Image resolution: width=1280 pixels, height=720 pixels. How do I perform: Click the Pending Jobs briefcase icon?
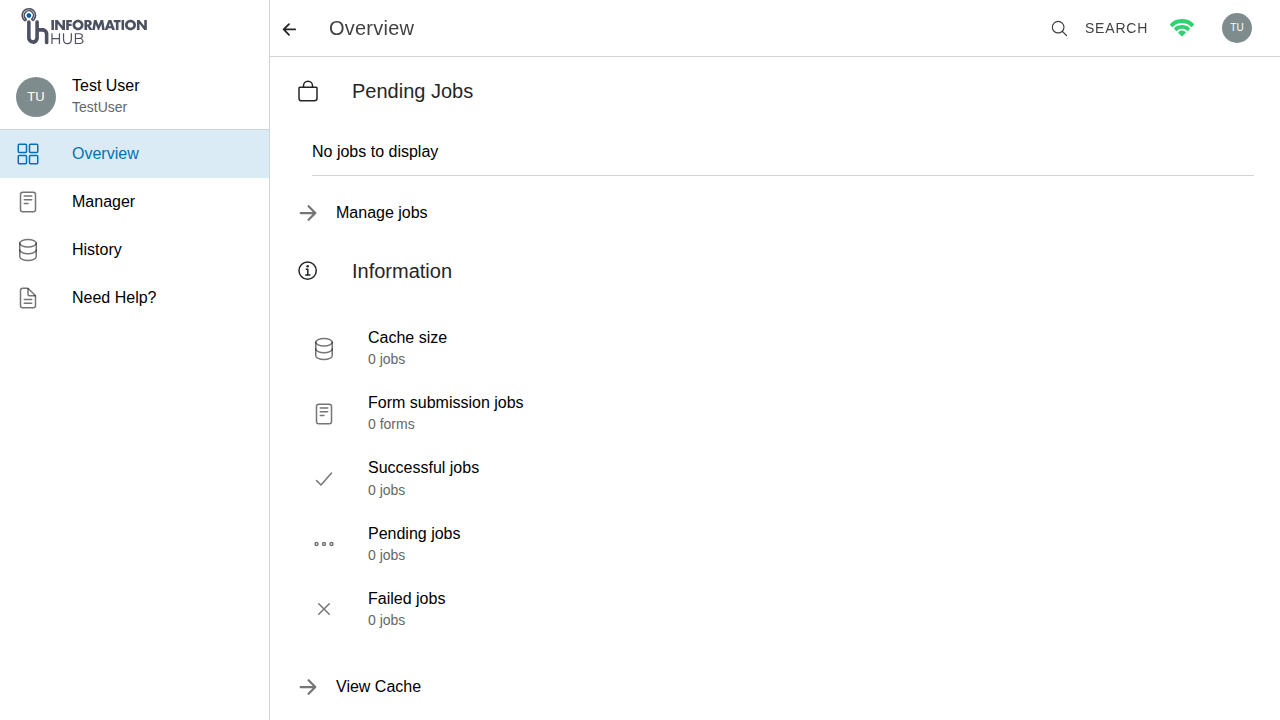(308, 92)
